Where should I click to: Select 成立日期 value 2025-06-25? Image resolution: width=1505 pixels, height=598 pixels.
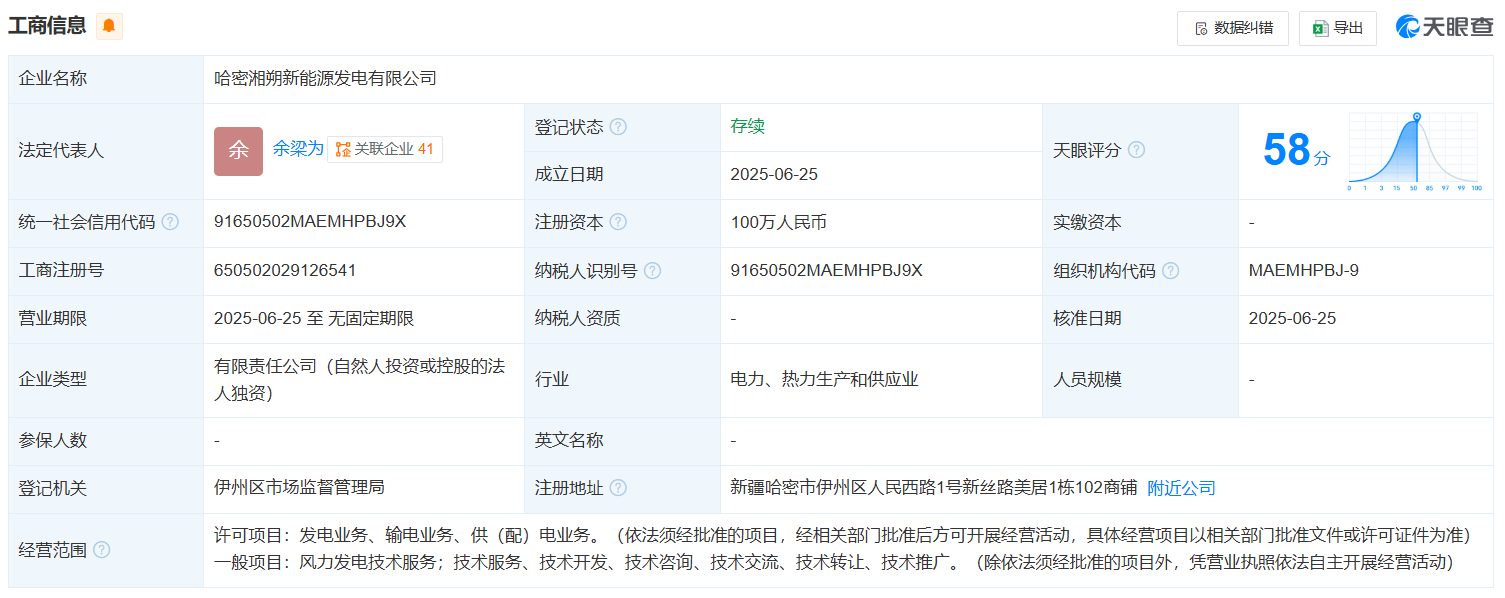(x=774, y=174)
